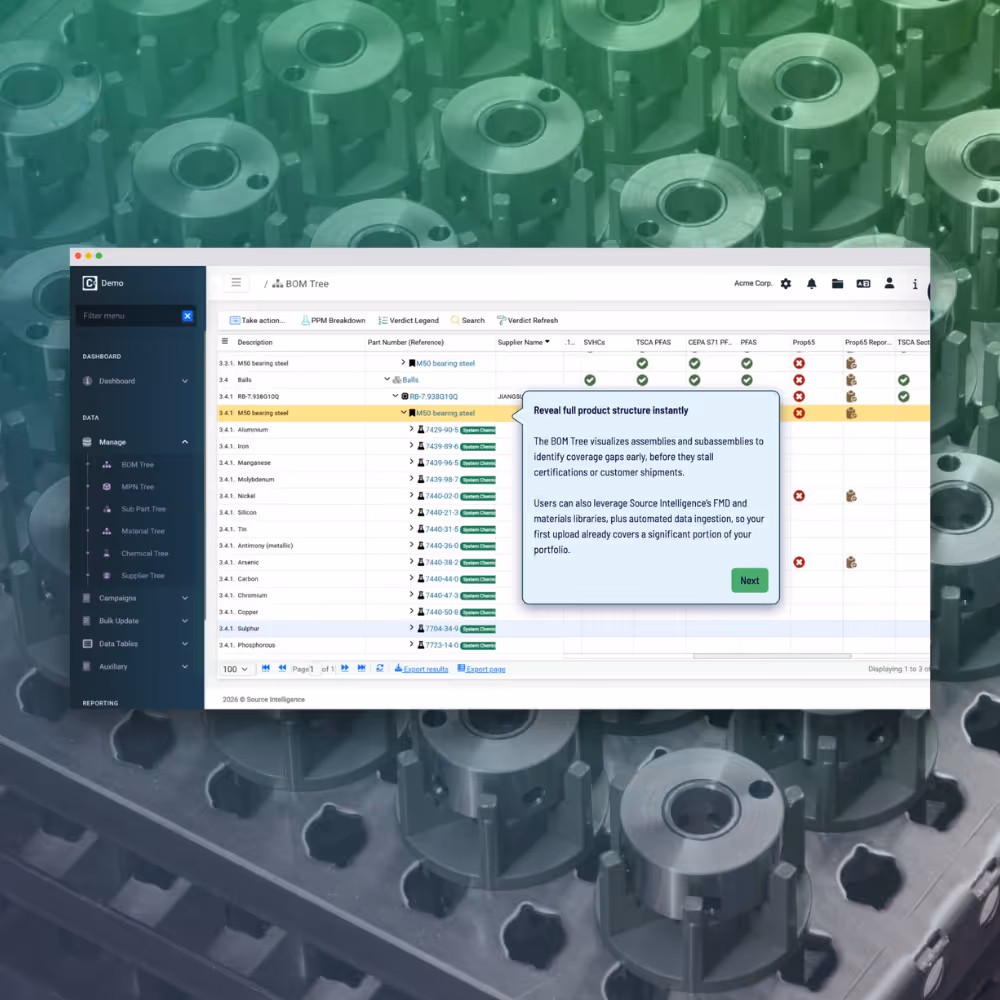Toggle the sidebar hamburger button
The height and width of the screenshot is (1000, 1000).
coord(236,283)
